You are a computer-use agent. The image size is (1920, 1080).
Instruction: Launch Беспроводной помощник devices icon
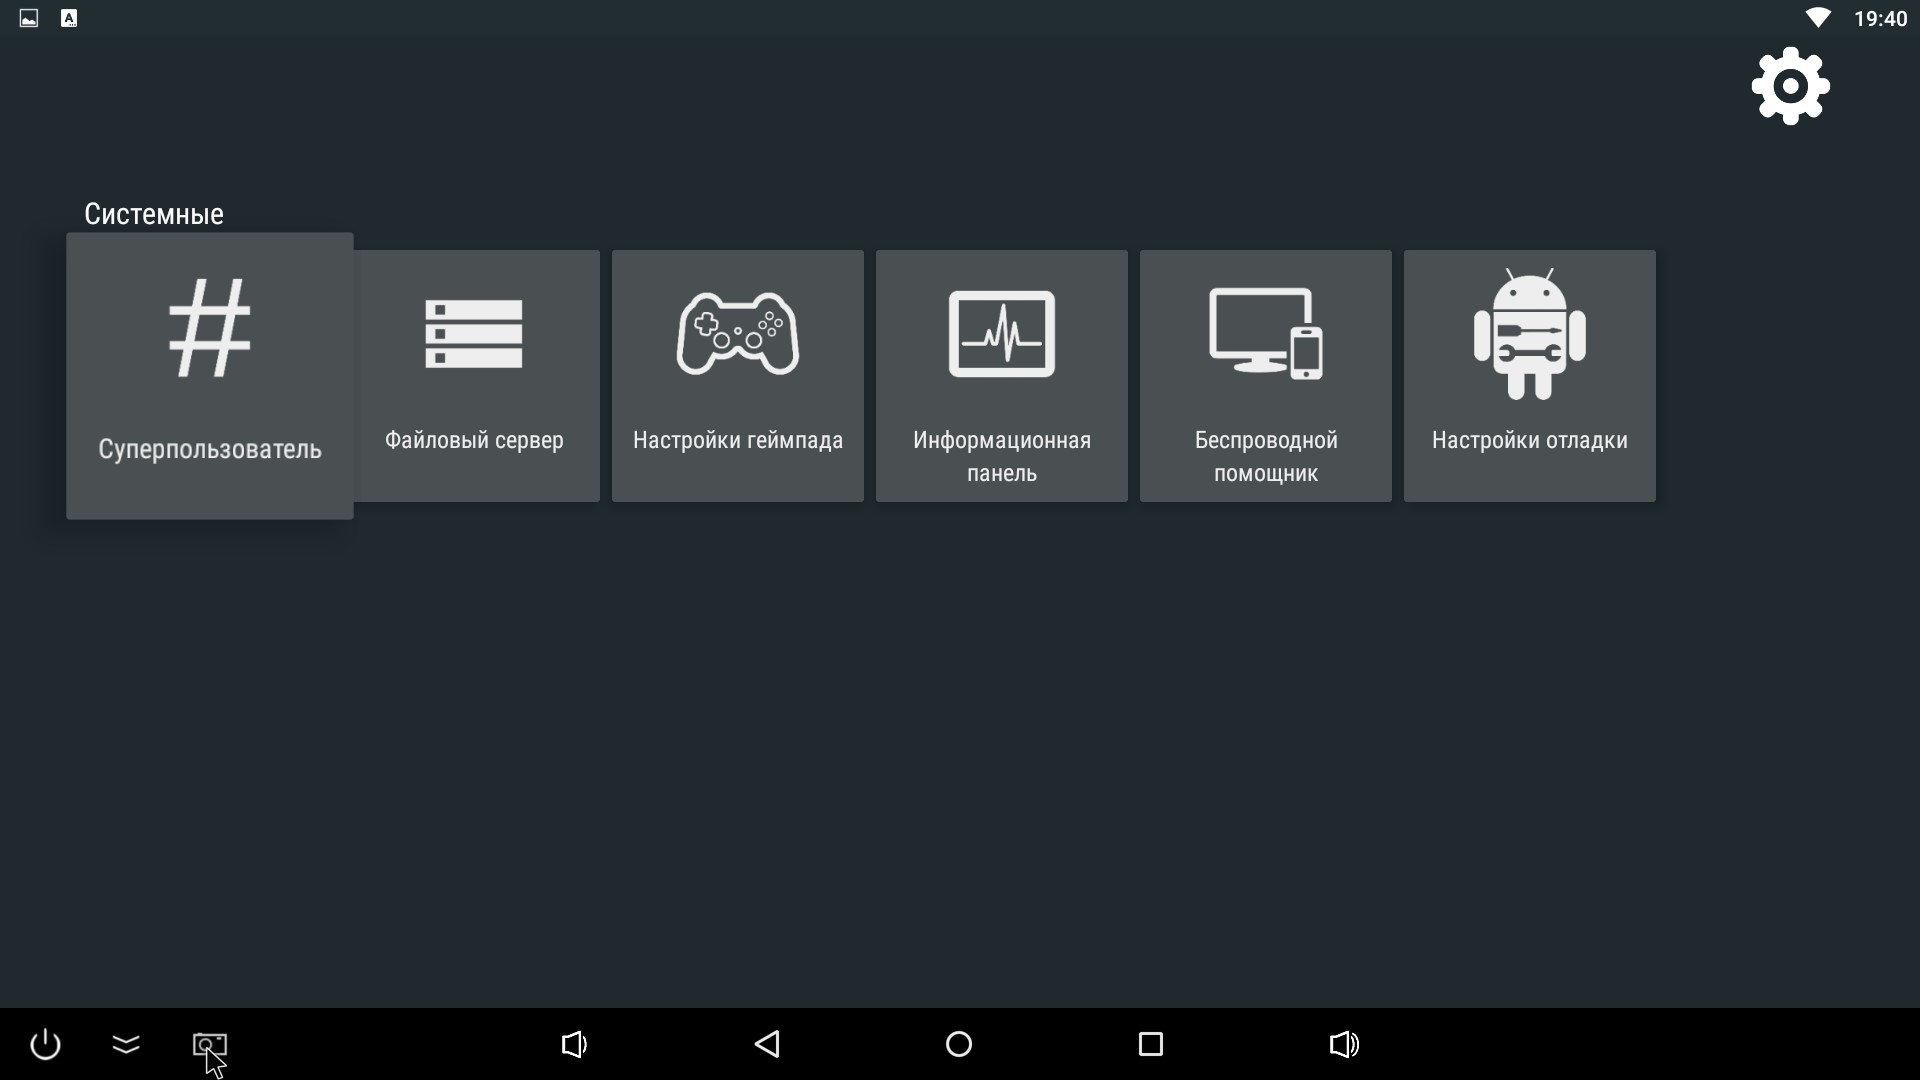click(1265, 334)
